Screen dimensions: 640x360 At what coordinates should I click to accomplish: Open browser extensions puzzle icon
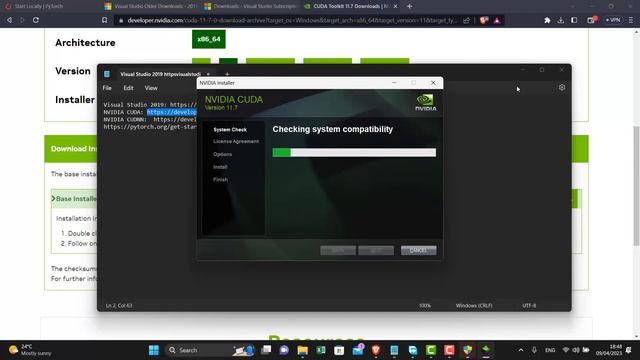547,20
